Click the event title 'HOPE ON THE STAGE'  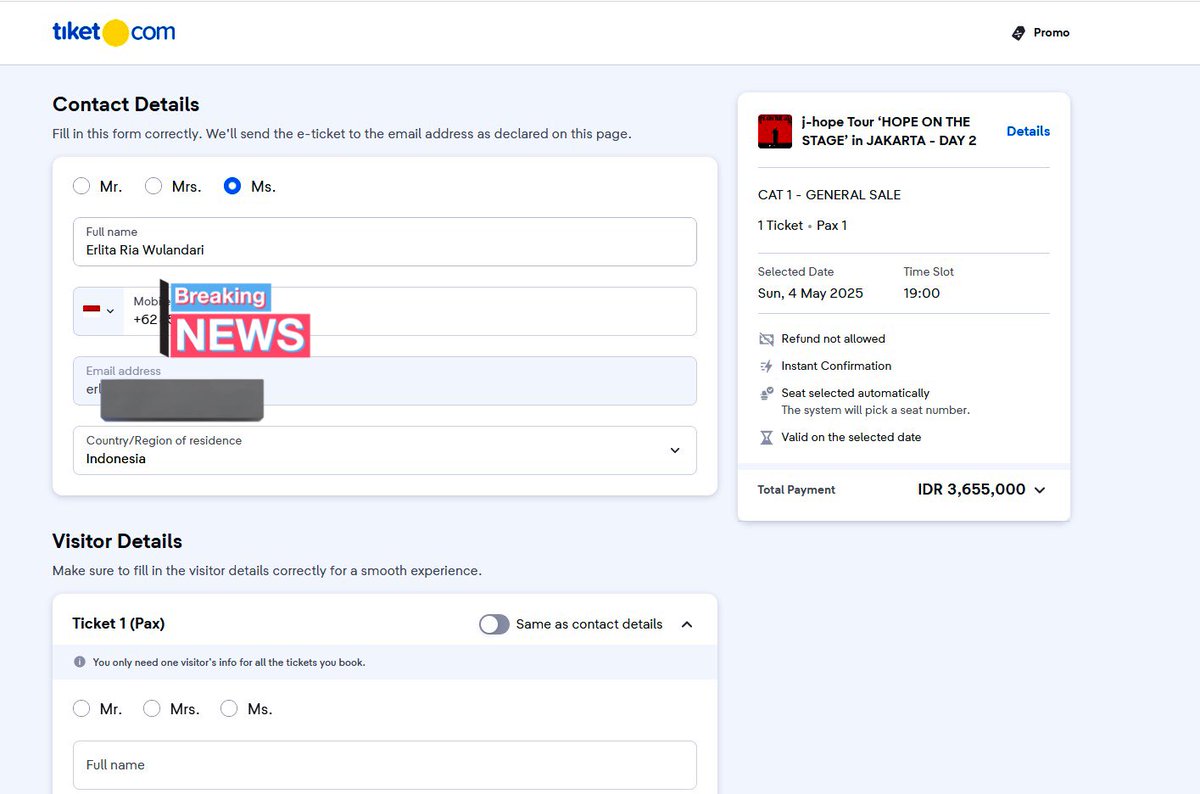(x=887, y=131)
